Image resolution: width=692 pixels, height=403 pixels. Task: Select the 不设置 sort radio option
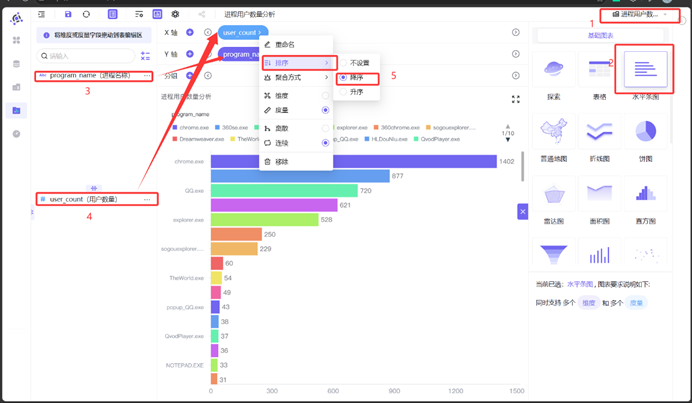343,63
